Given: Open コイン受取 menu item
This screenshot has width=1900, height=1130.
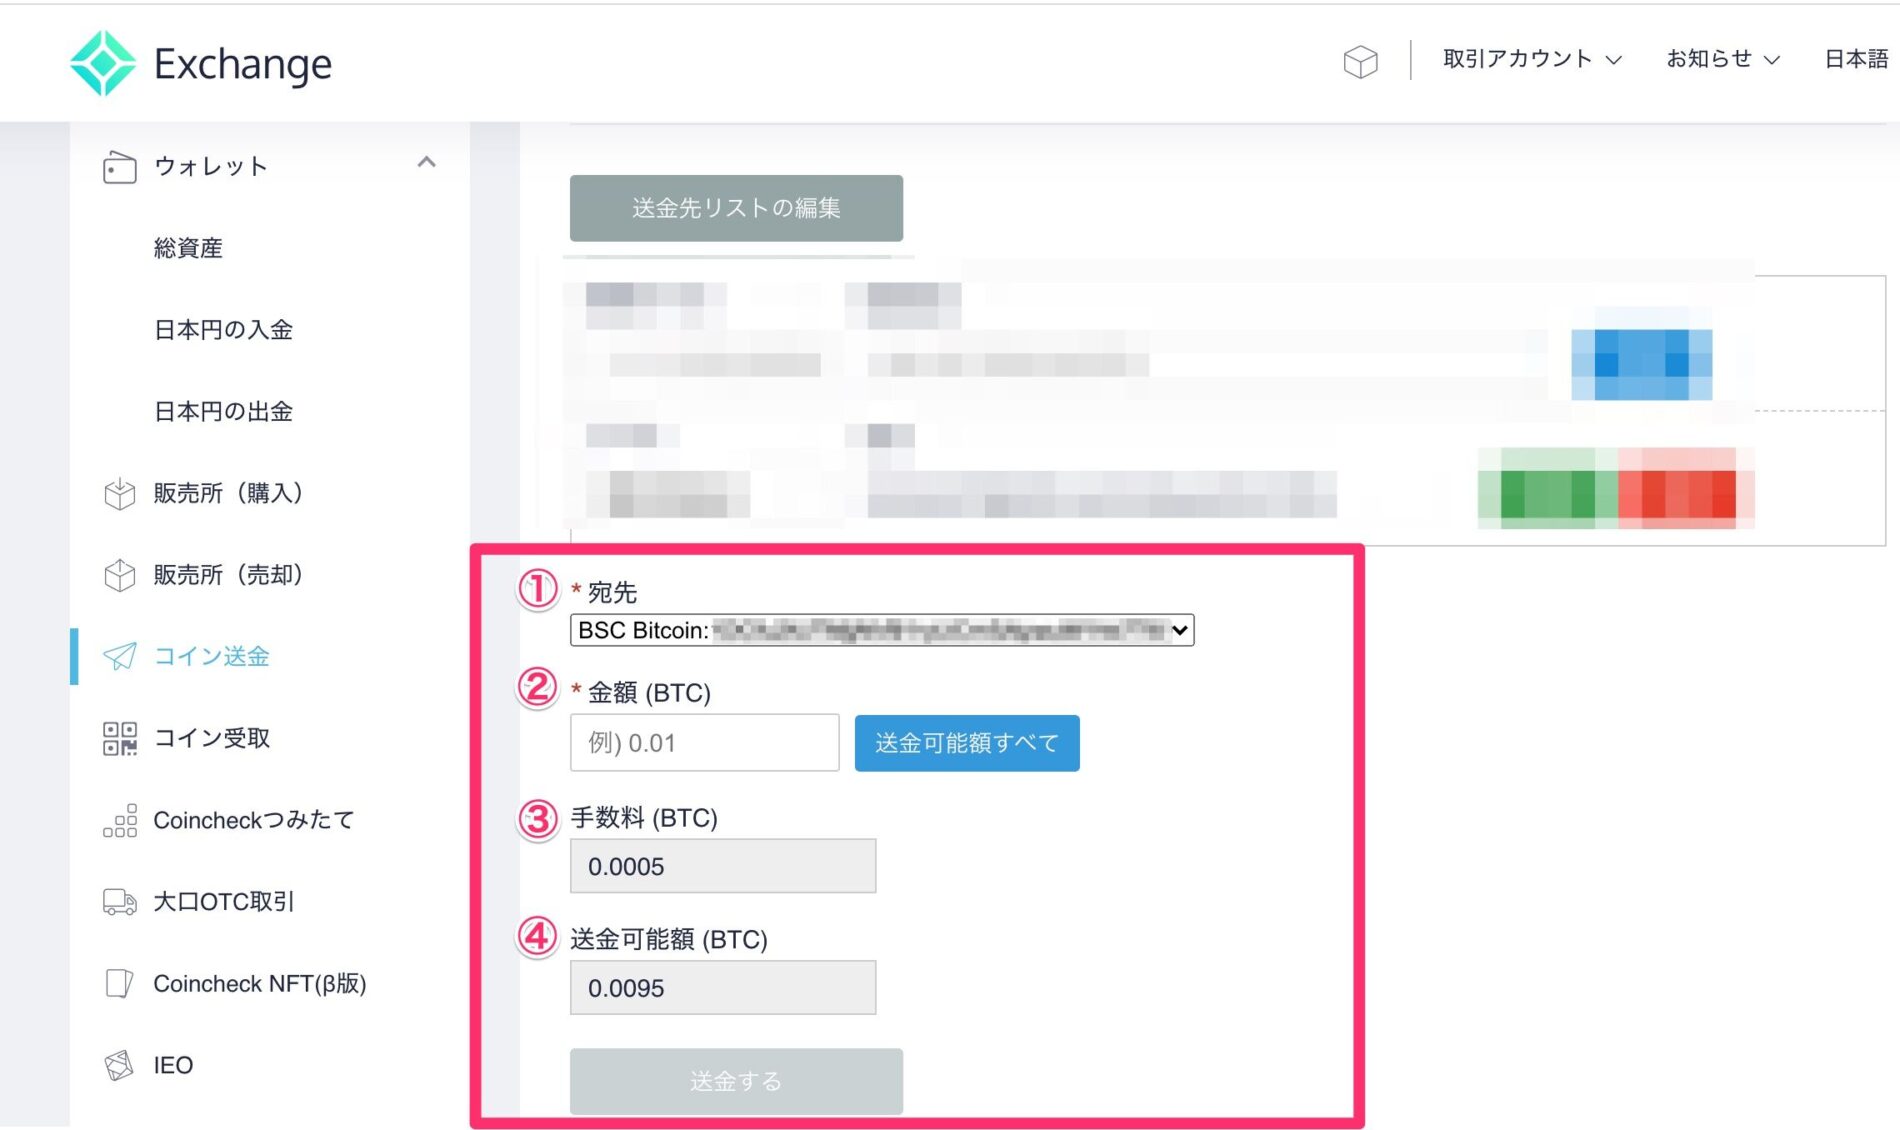Looking at the screenshot, I should point(211,739).
